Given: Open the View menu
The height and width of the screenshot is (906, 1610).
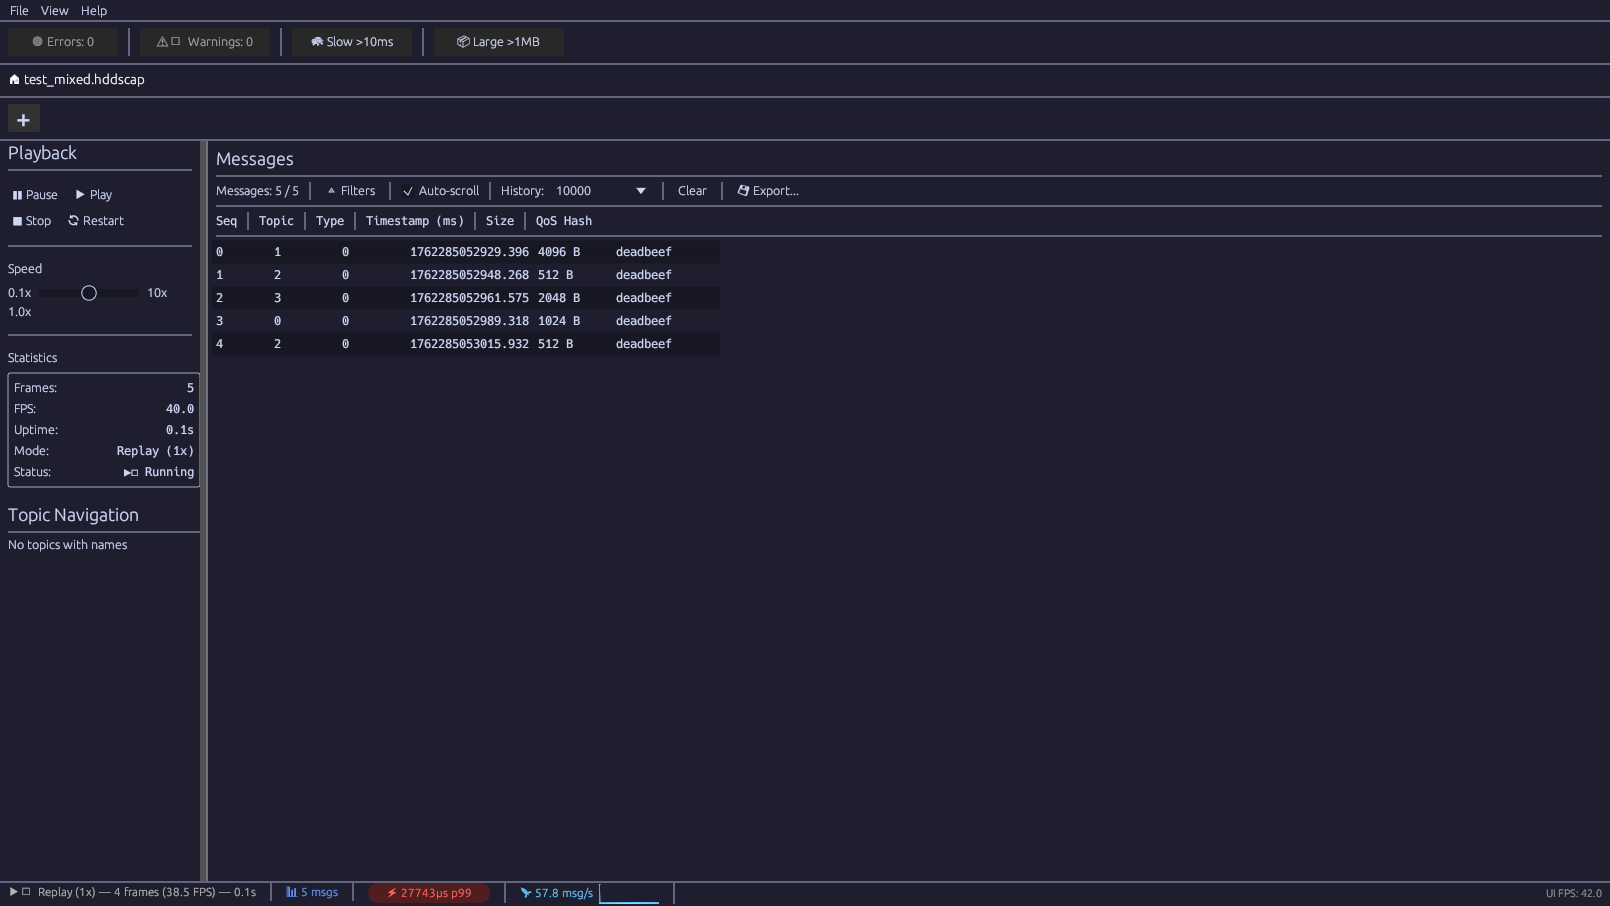Looking at the screenshot, I should (54, 11).
